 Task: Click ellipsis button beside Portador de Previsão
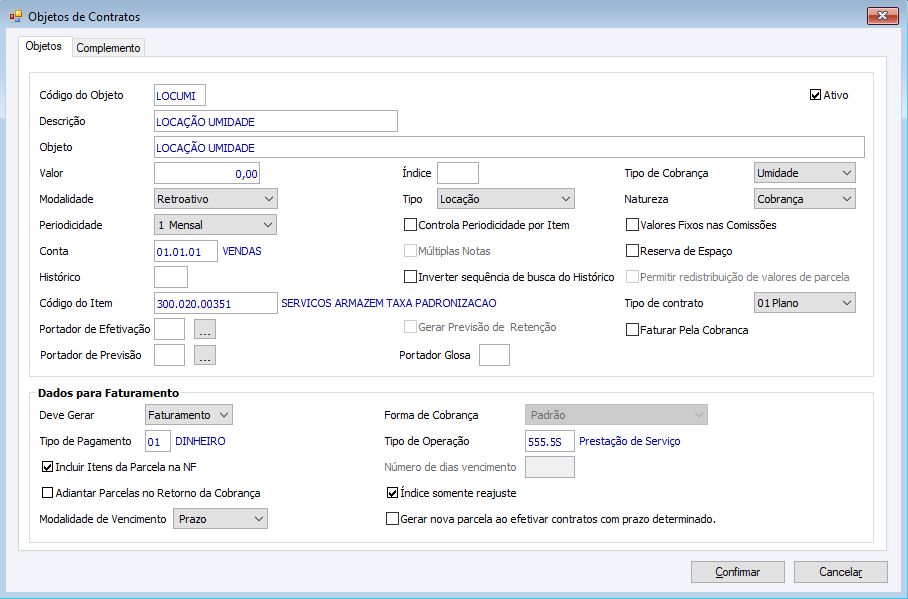[205, 355]
